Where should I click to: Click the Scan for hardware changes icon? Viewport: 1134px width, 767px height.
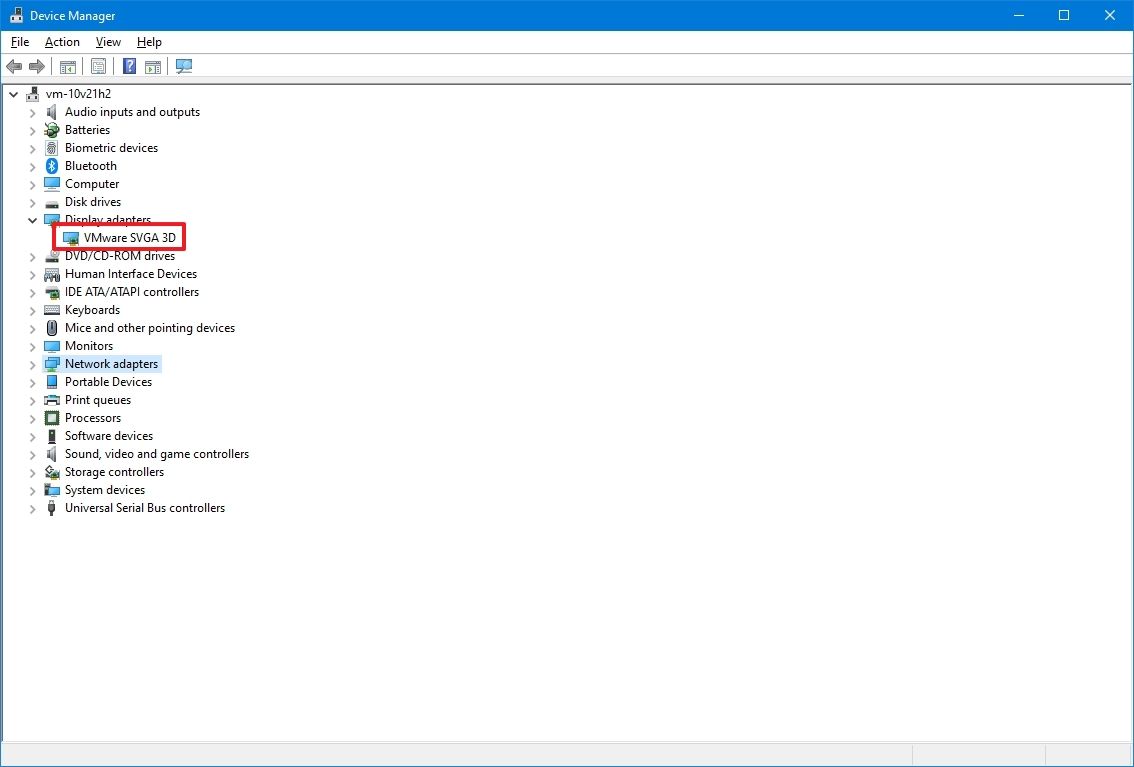(x=183, y=66)
